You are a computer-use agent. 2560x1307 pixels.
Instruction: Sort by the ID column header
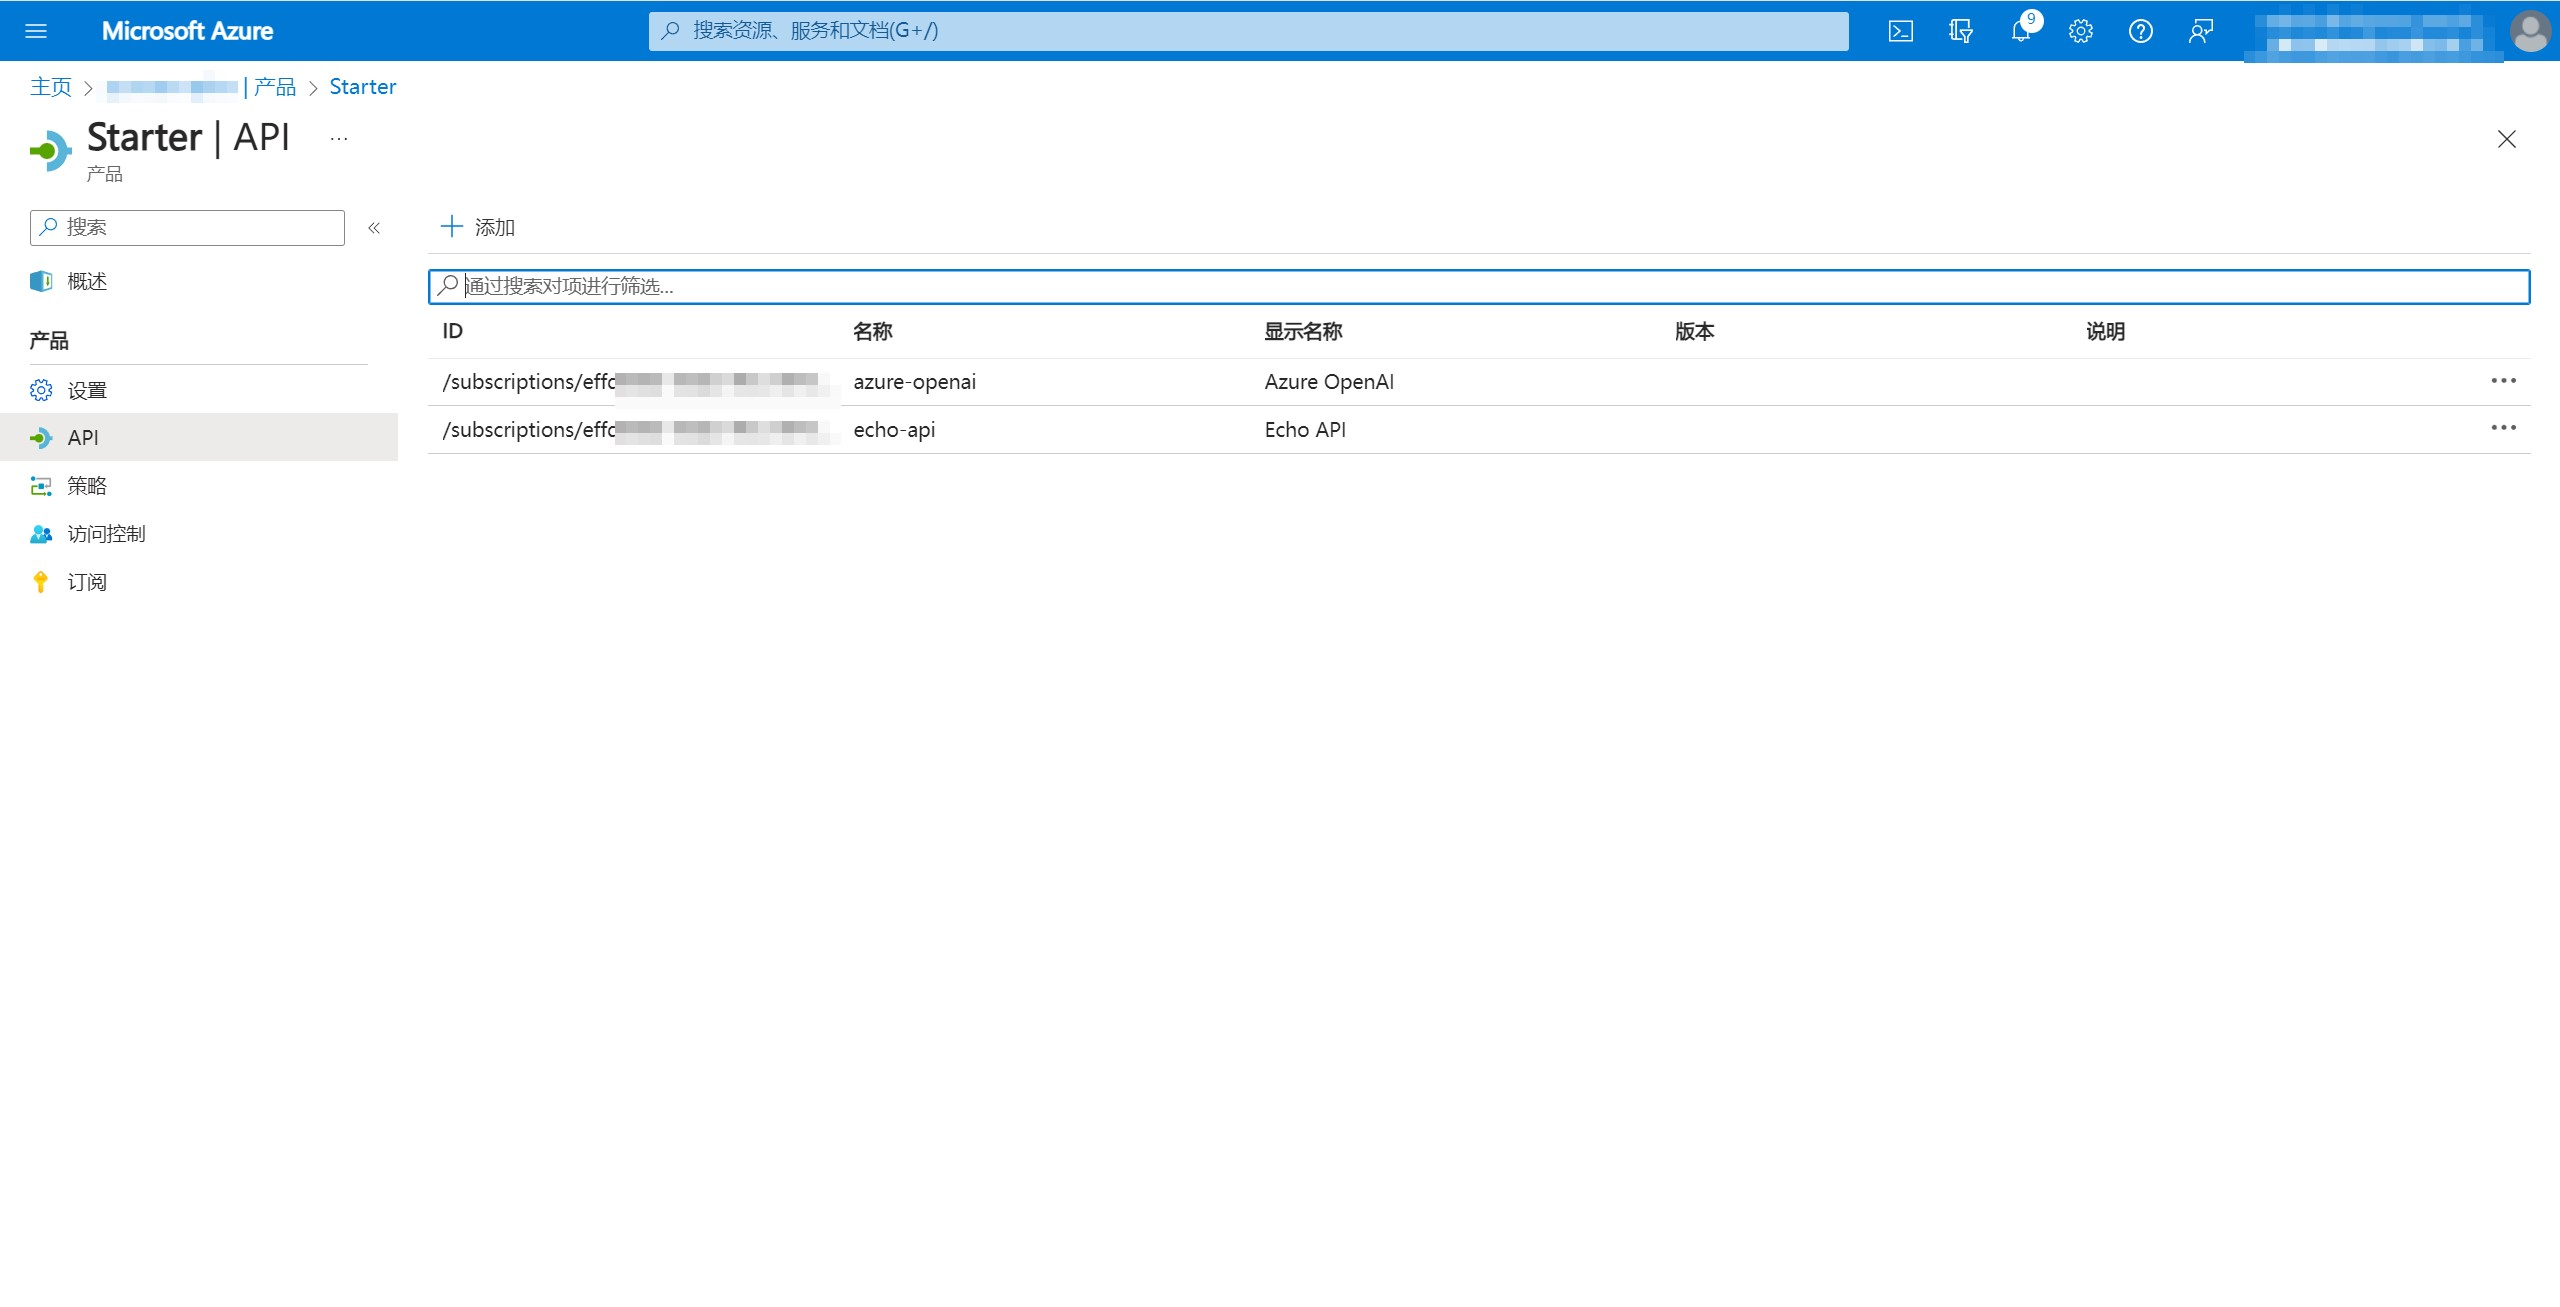click(x=453, y=331)
